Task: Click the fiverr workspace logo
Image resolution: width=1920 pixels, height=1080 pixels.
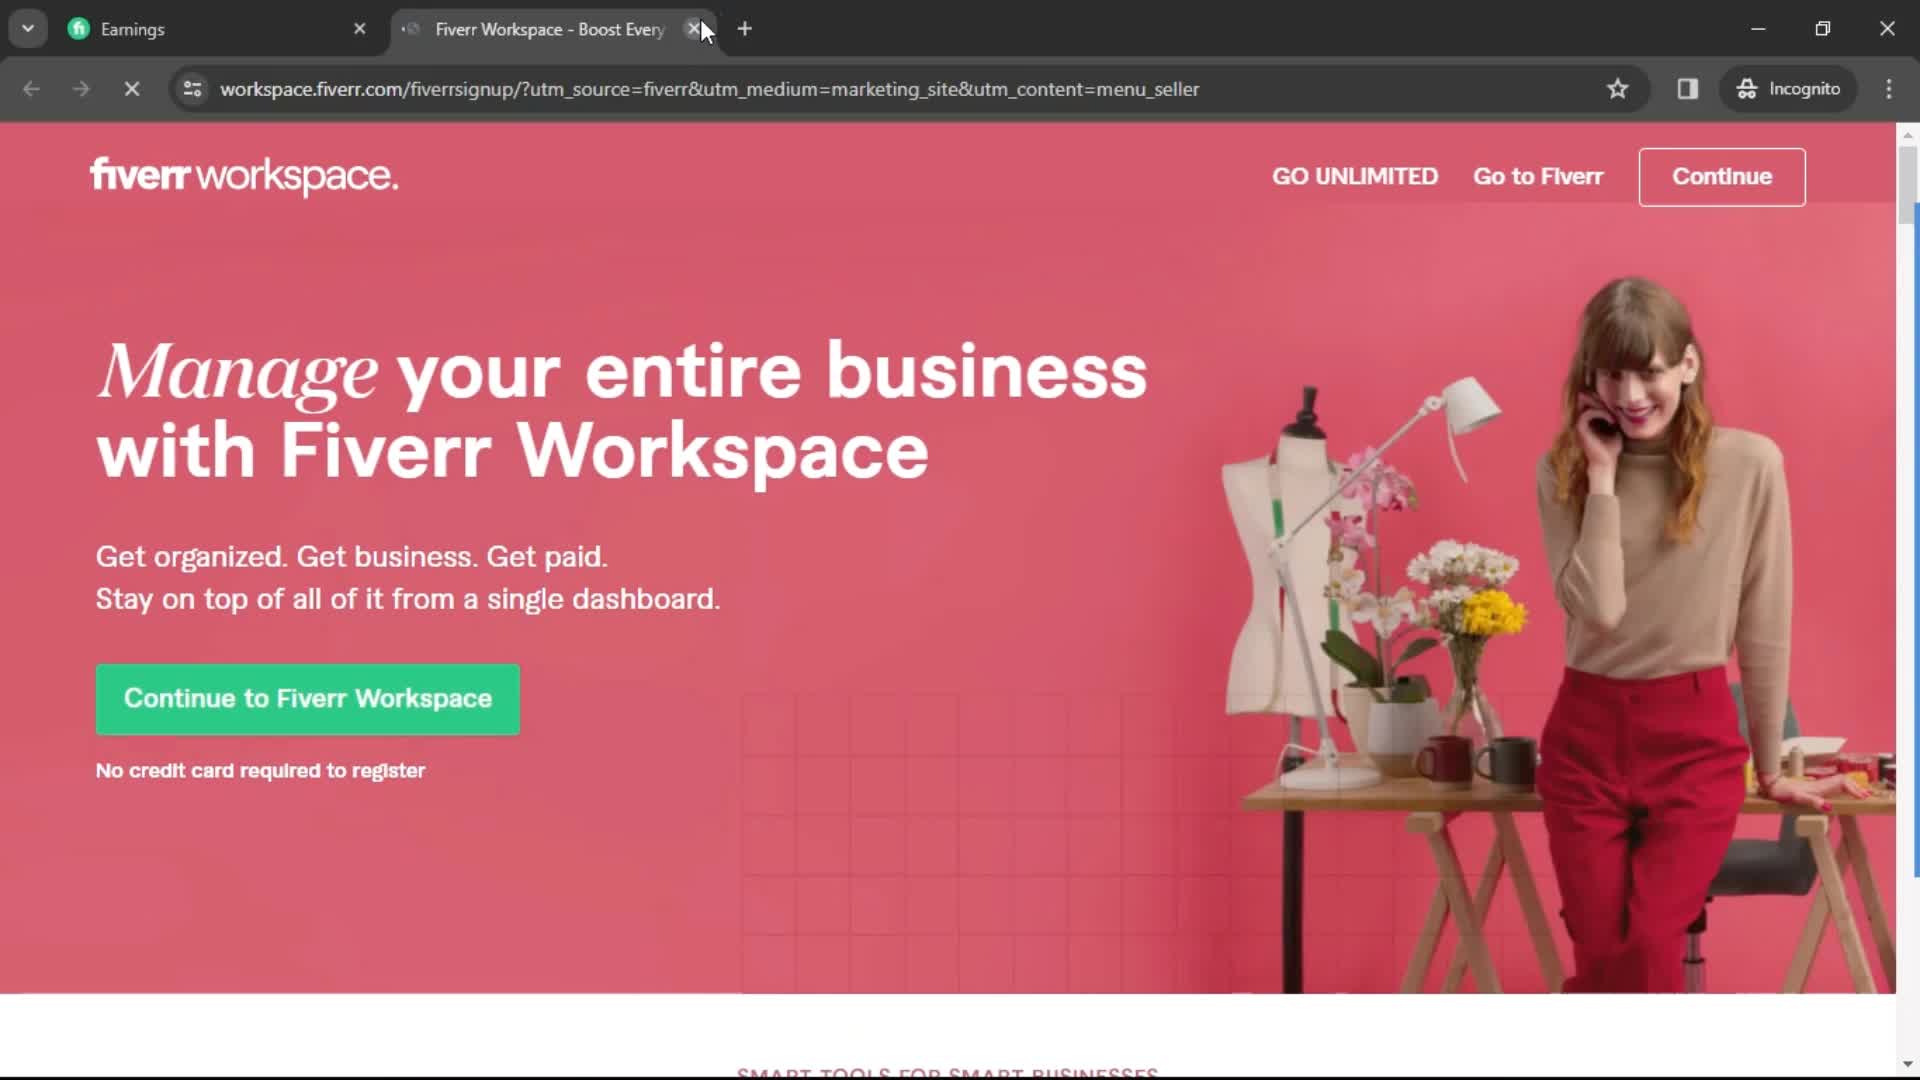Action: pos(244,176)
